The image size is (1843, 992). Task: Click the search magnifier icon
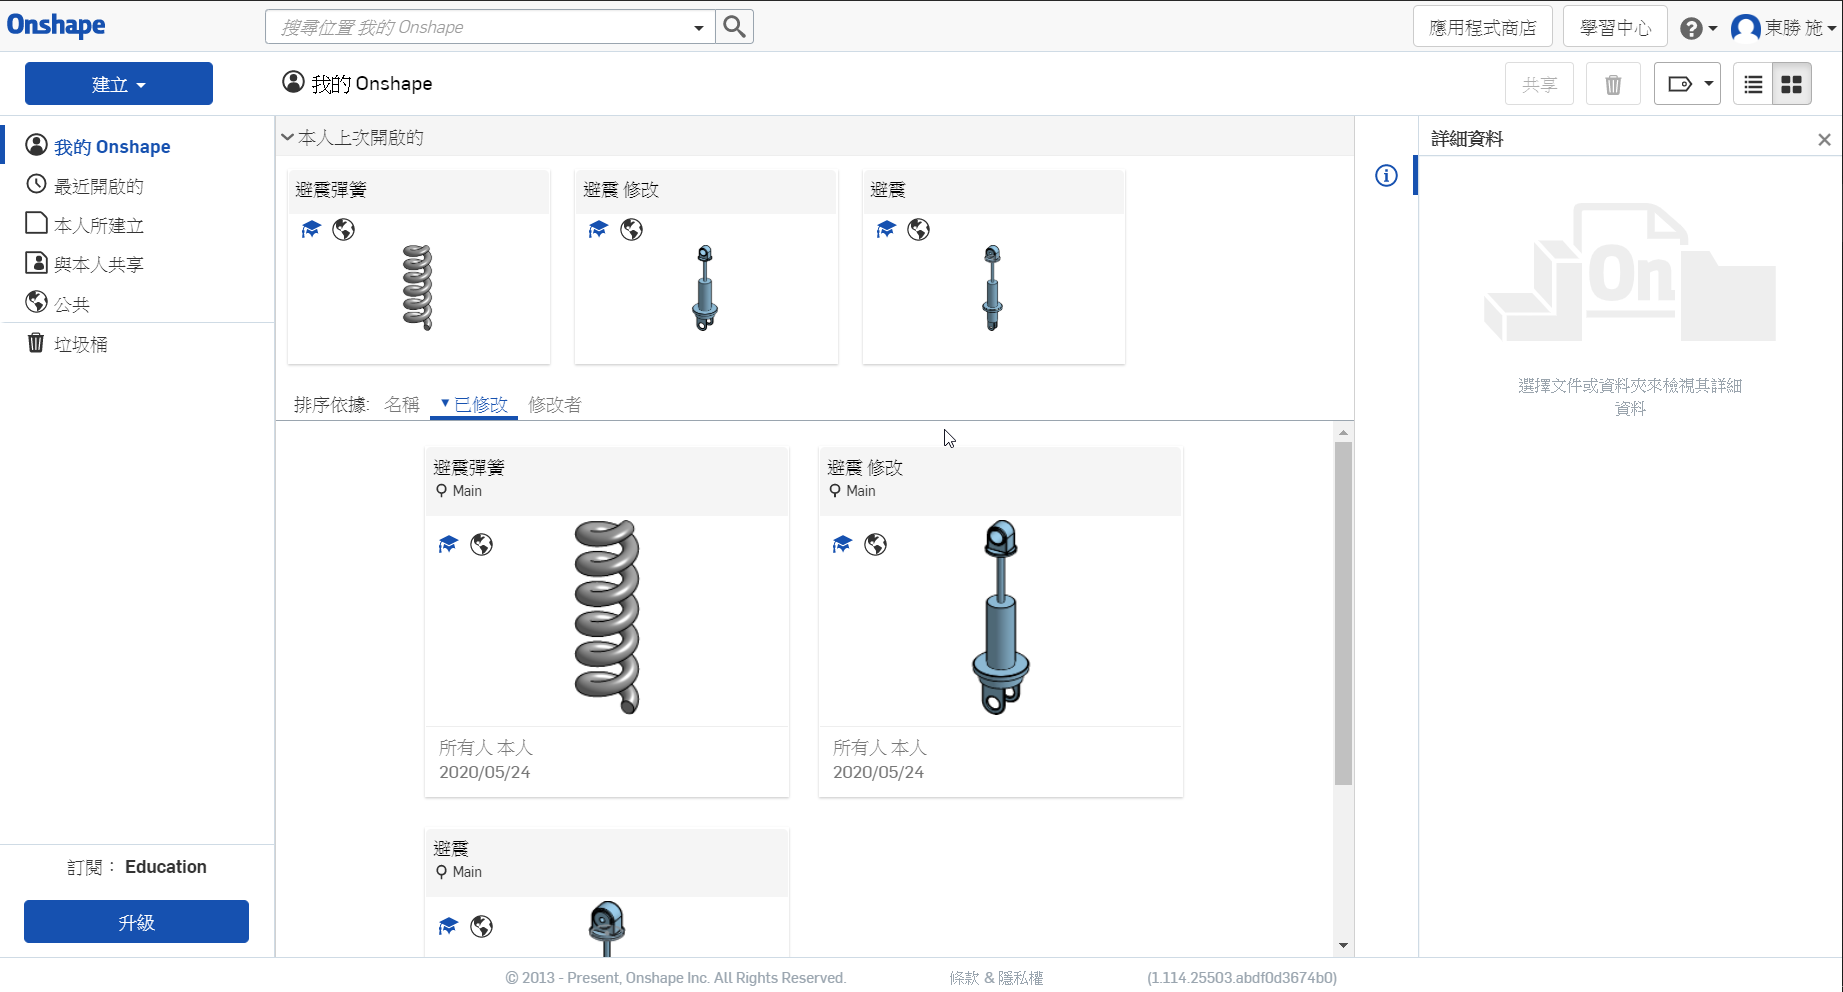[x=734, y=27]
